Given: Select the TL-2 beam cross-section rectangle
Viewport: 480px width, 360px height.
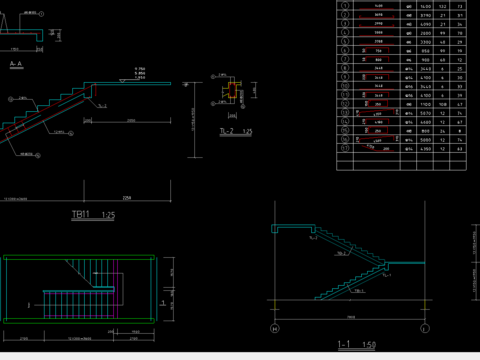Looking at the screenshot, I should 232,90.
